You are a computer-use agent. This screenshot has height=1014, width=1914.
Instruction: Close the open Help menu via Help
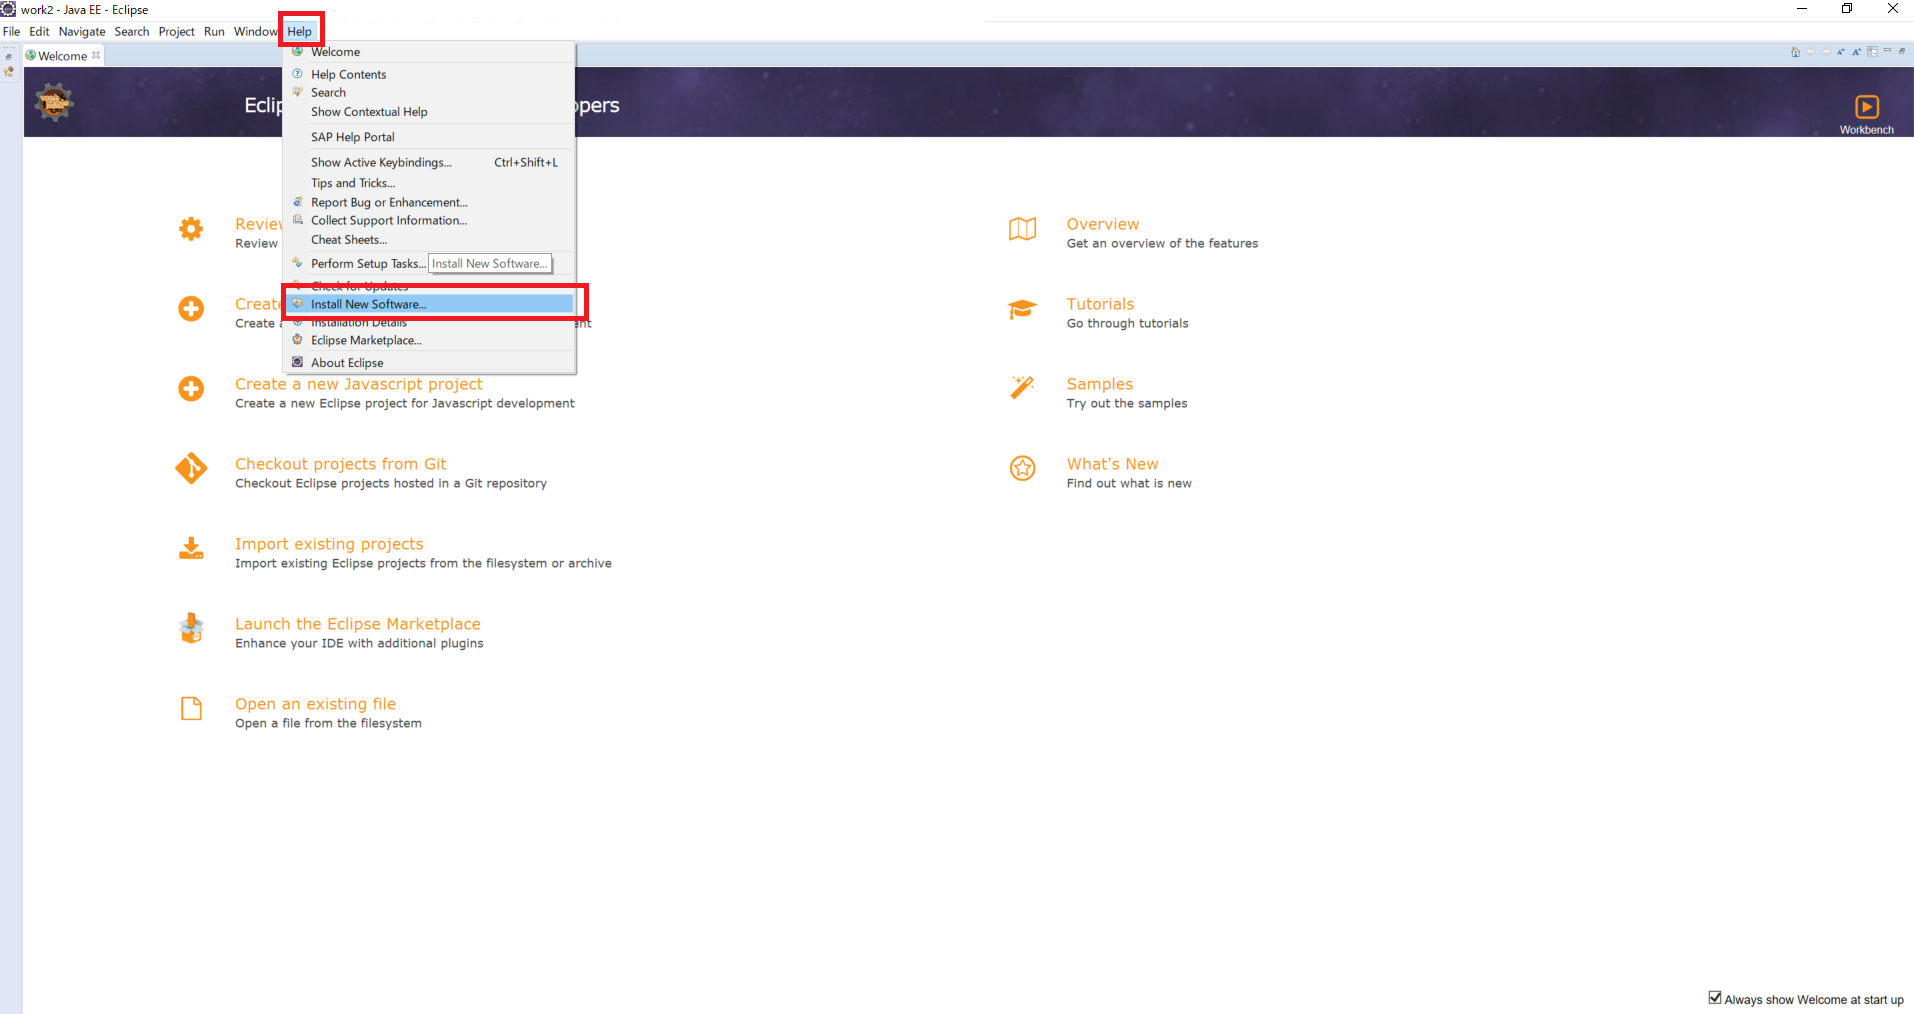pos(300,31)
